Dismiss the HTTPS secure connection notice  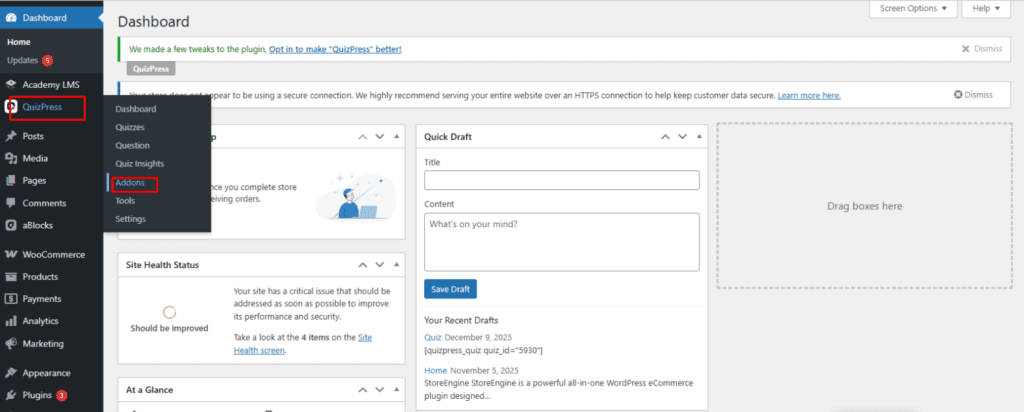(973, 95)
